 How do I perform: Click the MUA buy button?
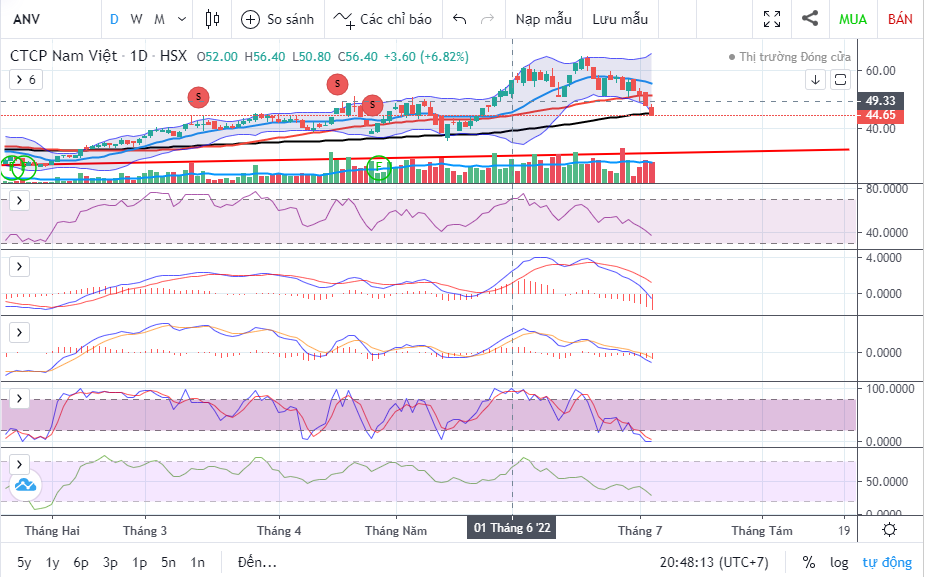[853, 19]
